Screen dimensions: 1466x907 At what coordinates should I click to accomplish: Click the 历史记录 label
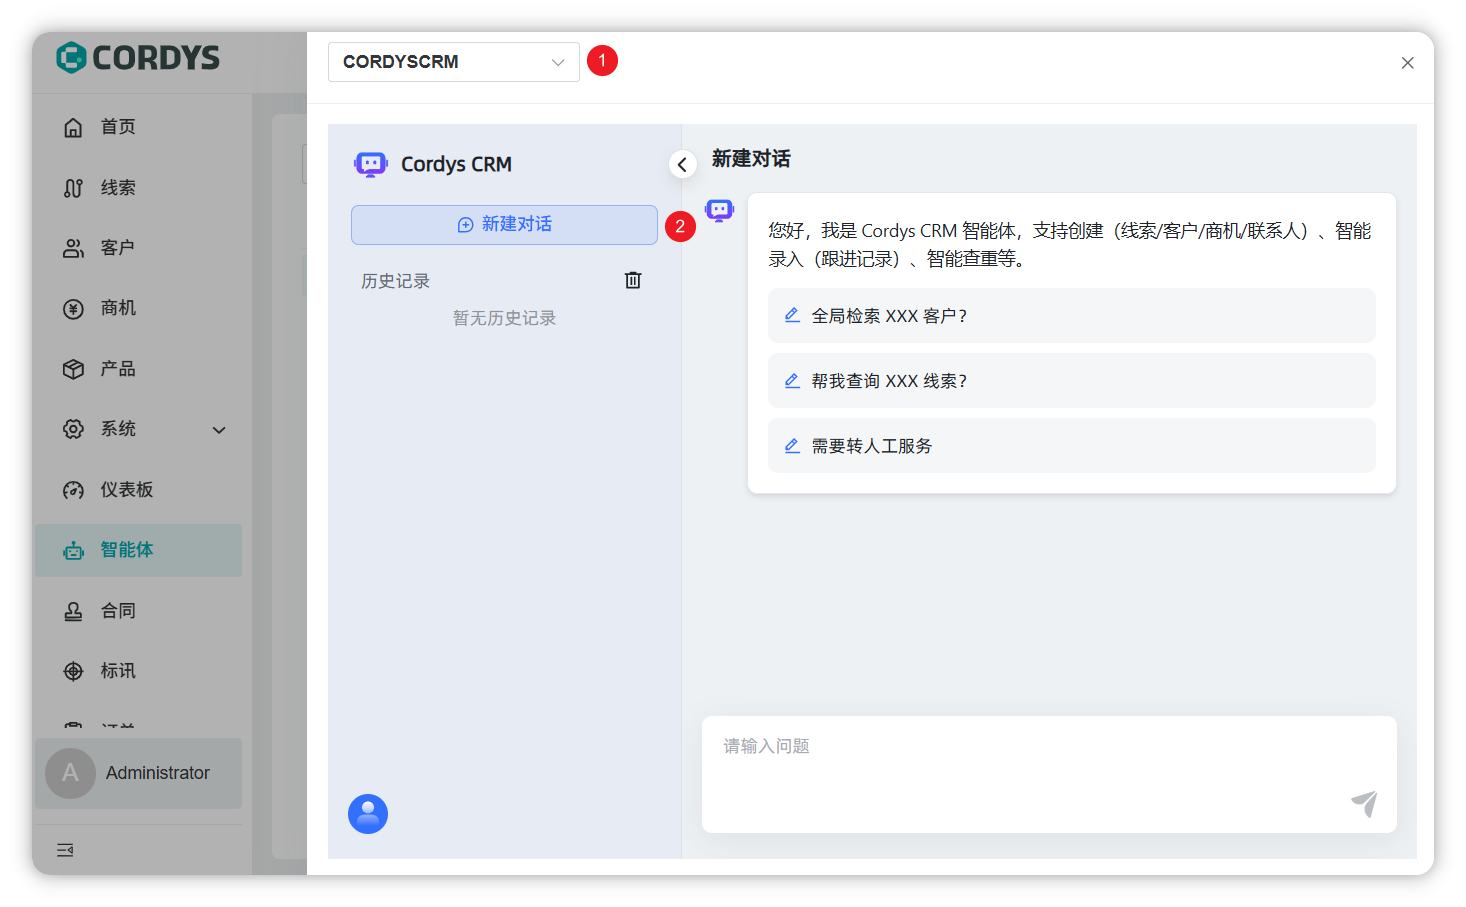395,281
